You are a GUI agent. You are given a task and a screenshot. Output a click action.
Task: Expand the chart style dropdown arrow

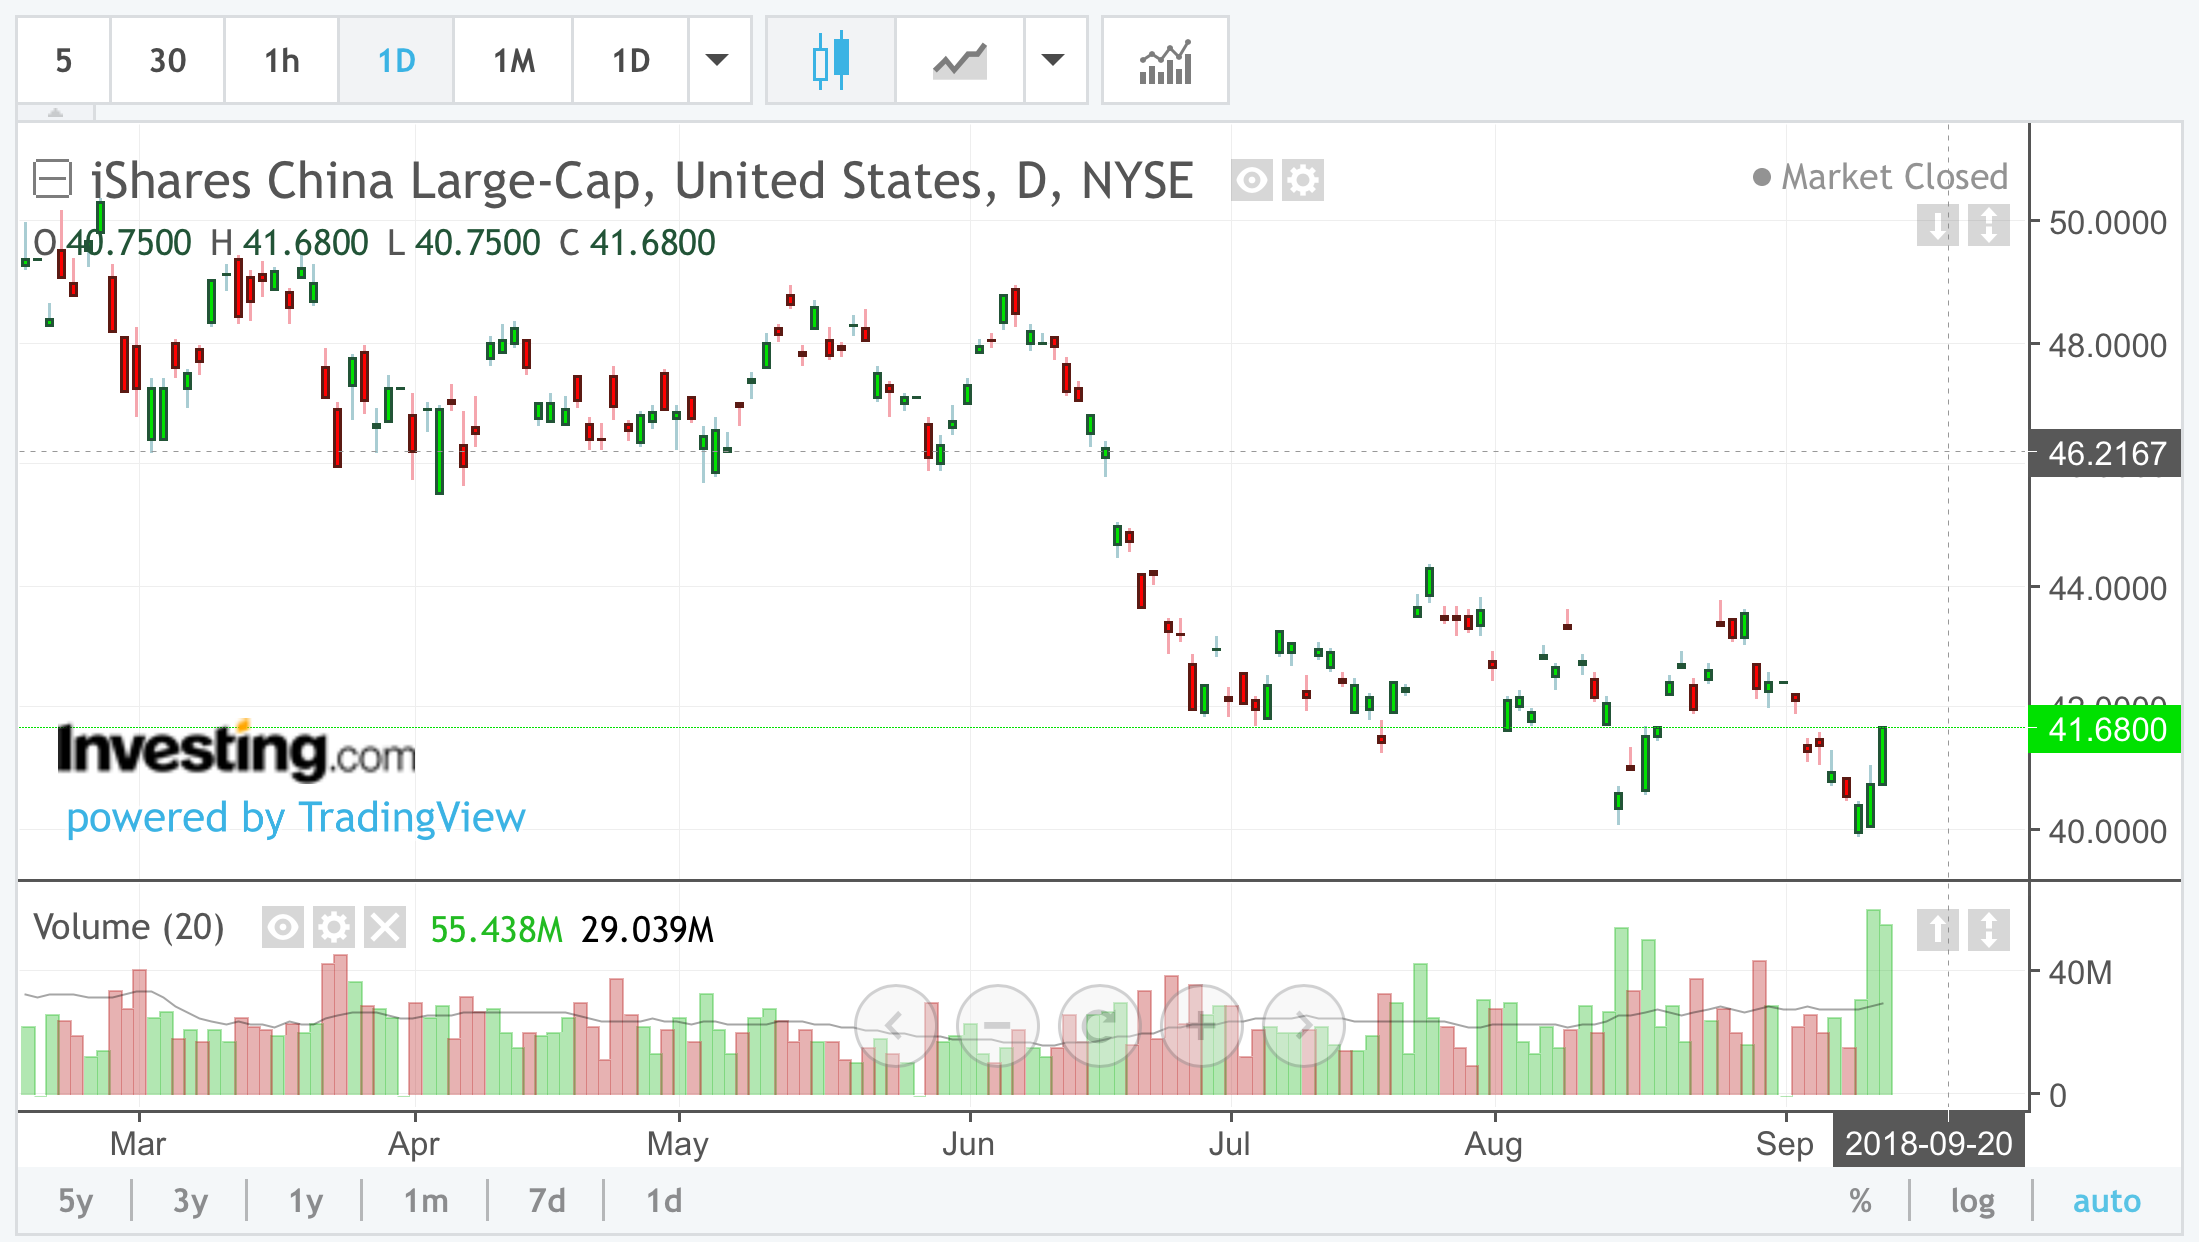pos(1053,60)
